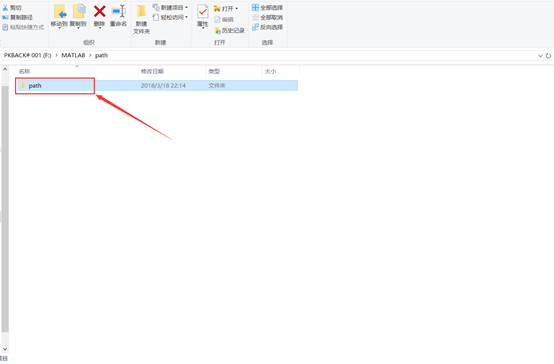The width and height of the screenshot is (554, 364).
Task: Click the Open (打开) folder button
Action: point(223,8)
